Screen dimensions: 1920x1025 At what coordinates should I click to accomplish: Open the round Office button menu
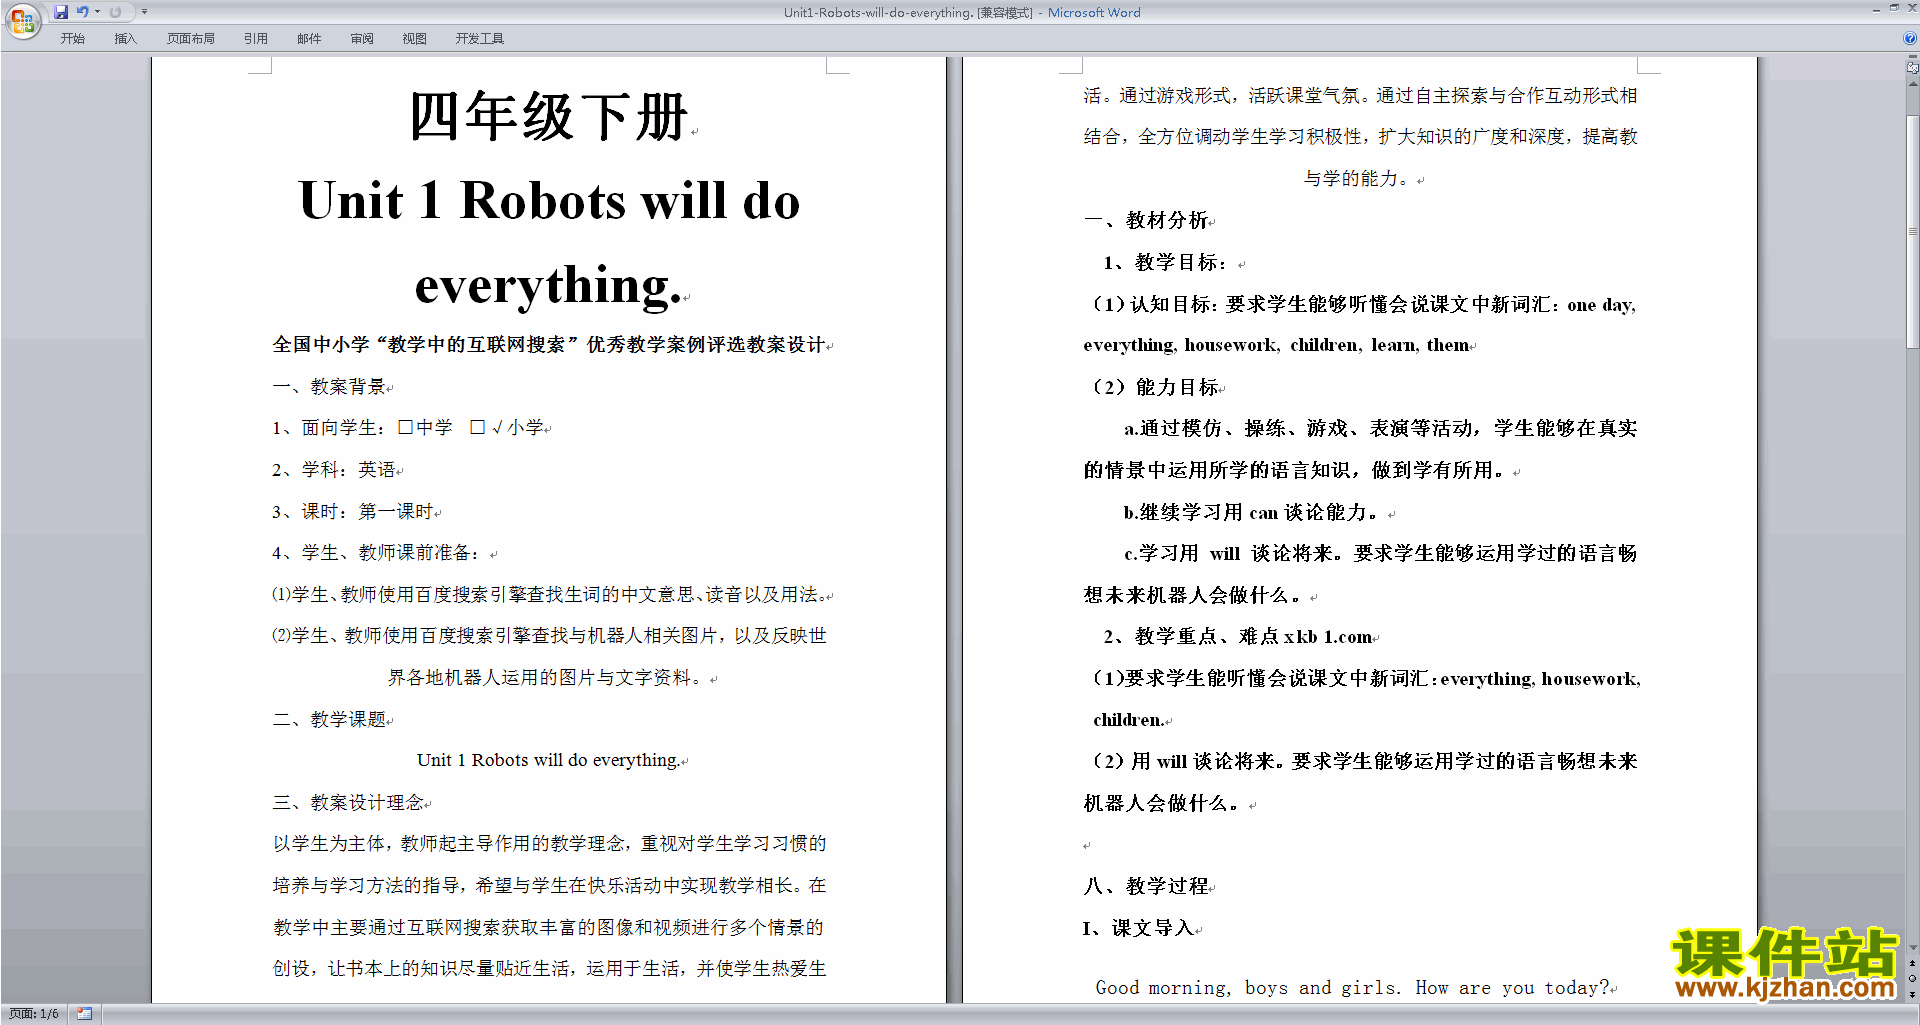click(22, 21)
